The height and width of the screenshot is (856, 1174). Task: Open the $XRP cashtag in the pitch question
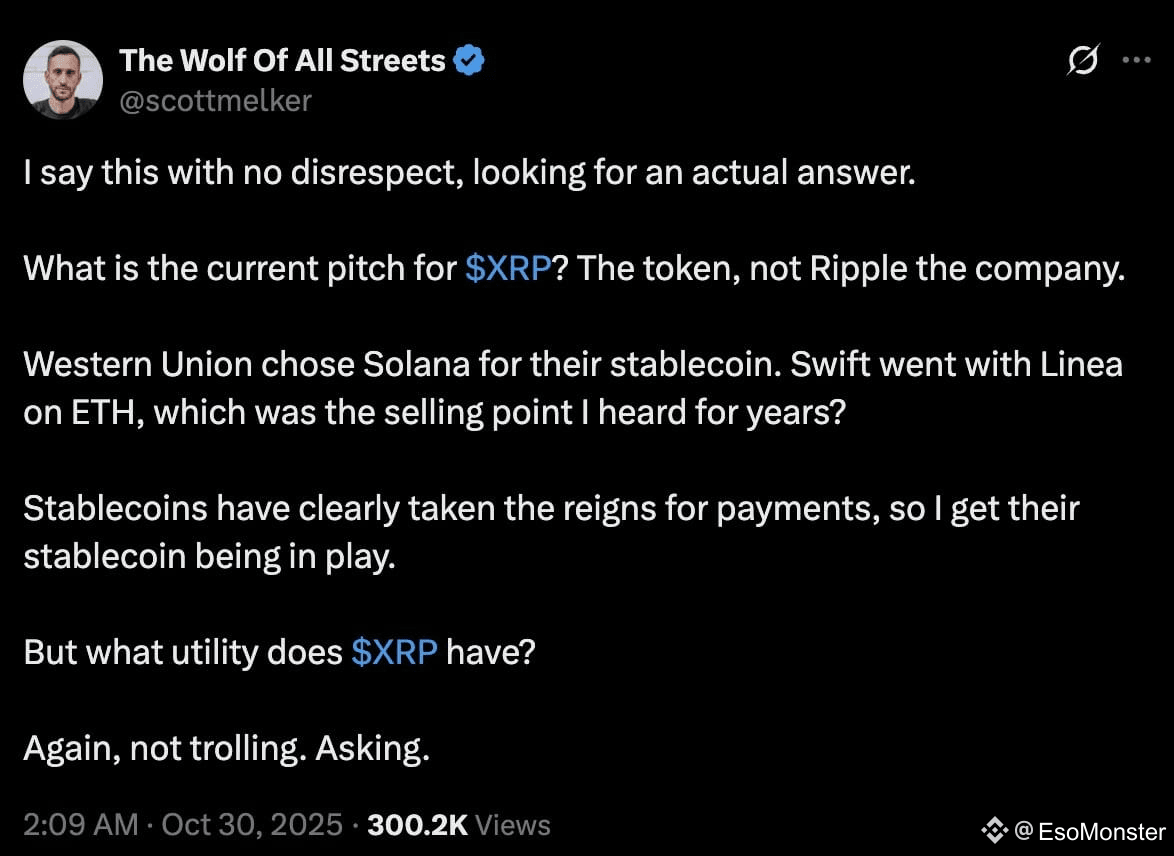[508, 268]
